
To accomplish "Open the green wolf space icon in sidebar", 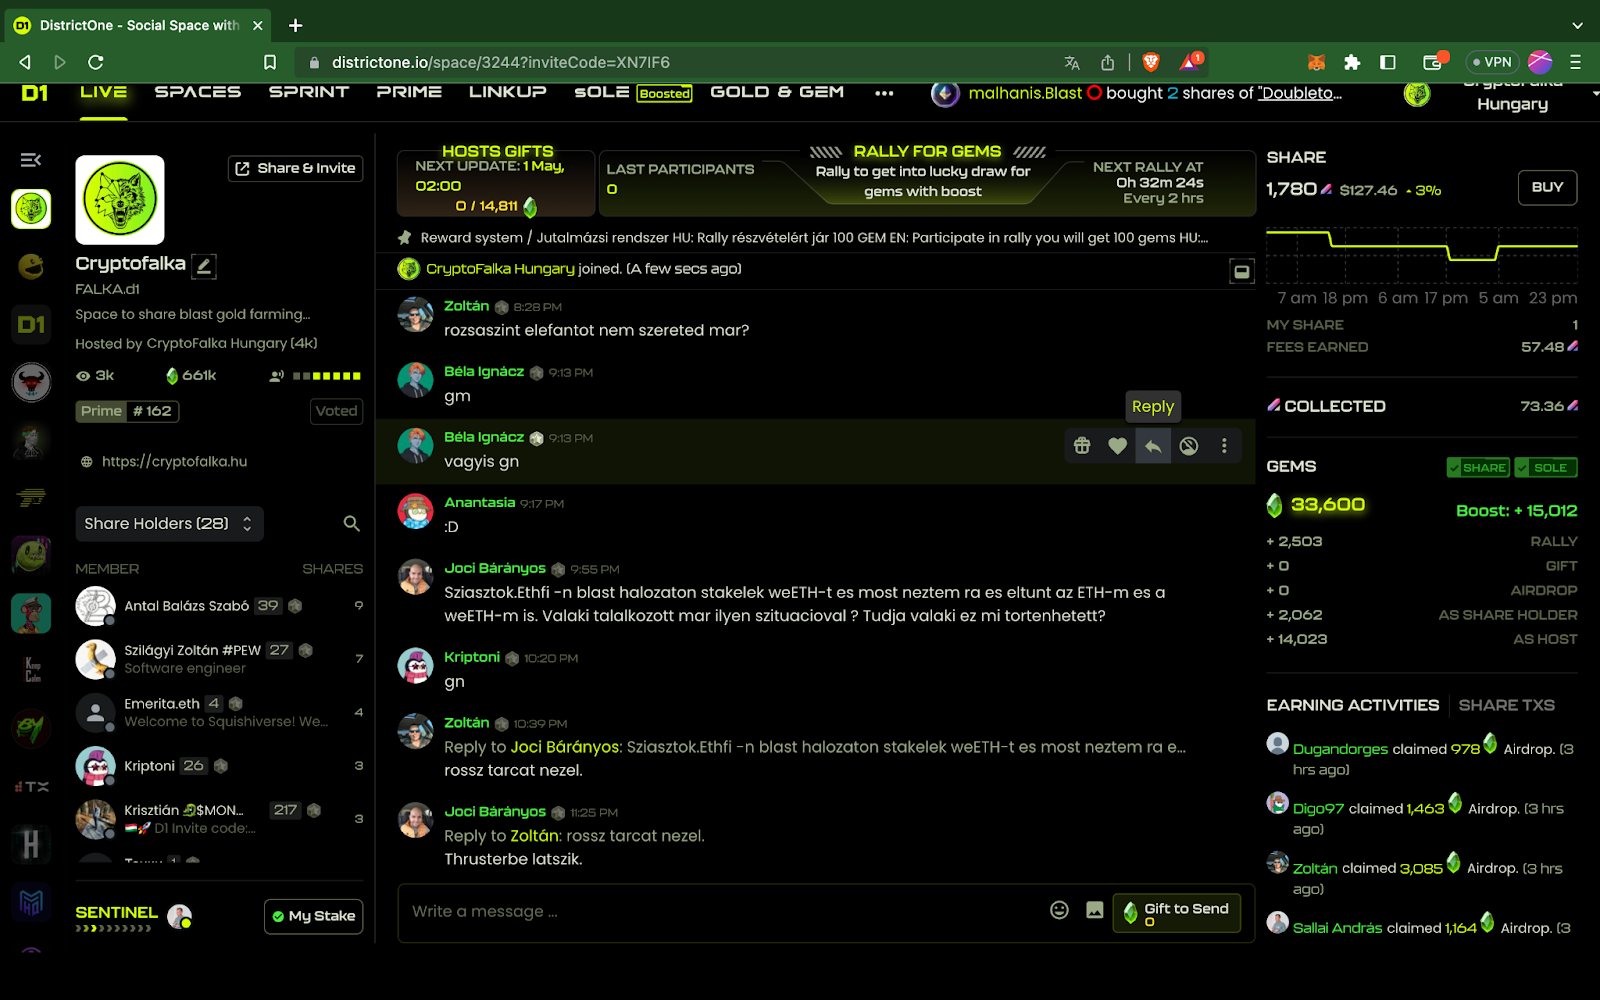I will click(x=31, y=209).
